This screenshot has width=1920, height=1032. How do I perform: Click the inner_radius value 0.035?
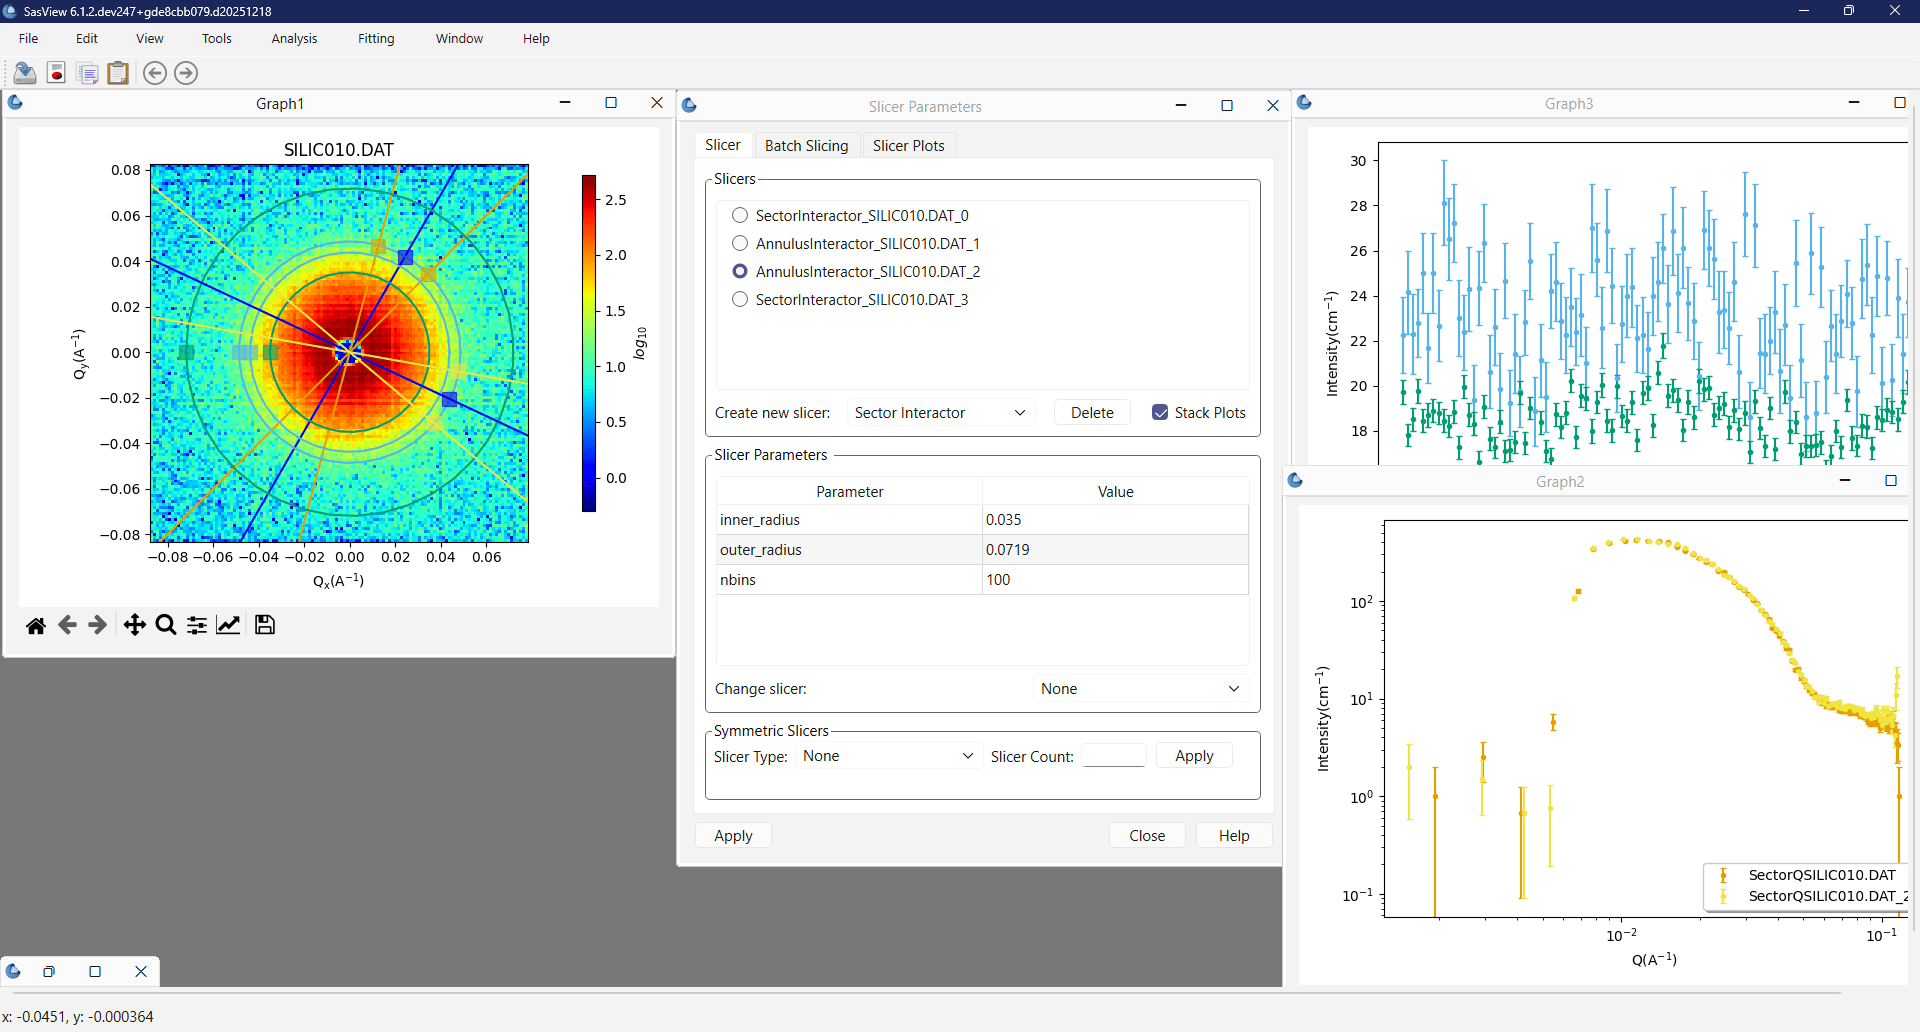tap(1115, 520)
